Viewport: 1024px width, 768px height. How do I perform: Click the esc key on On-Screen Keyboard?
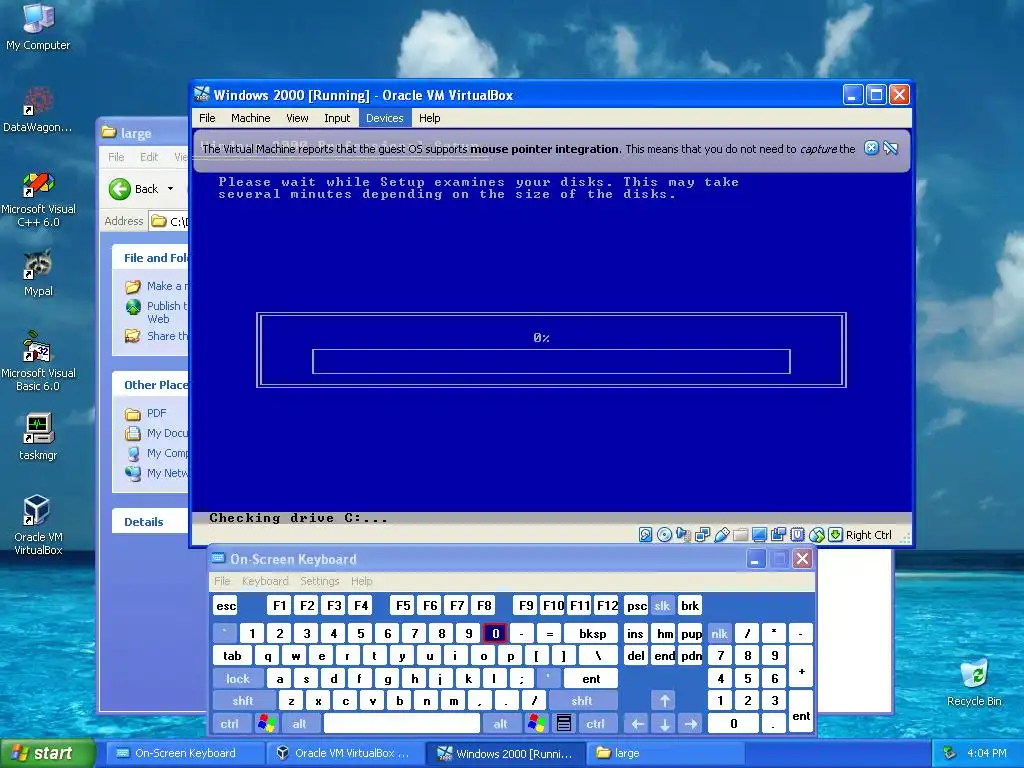tap(226, 605)
